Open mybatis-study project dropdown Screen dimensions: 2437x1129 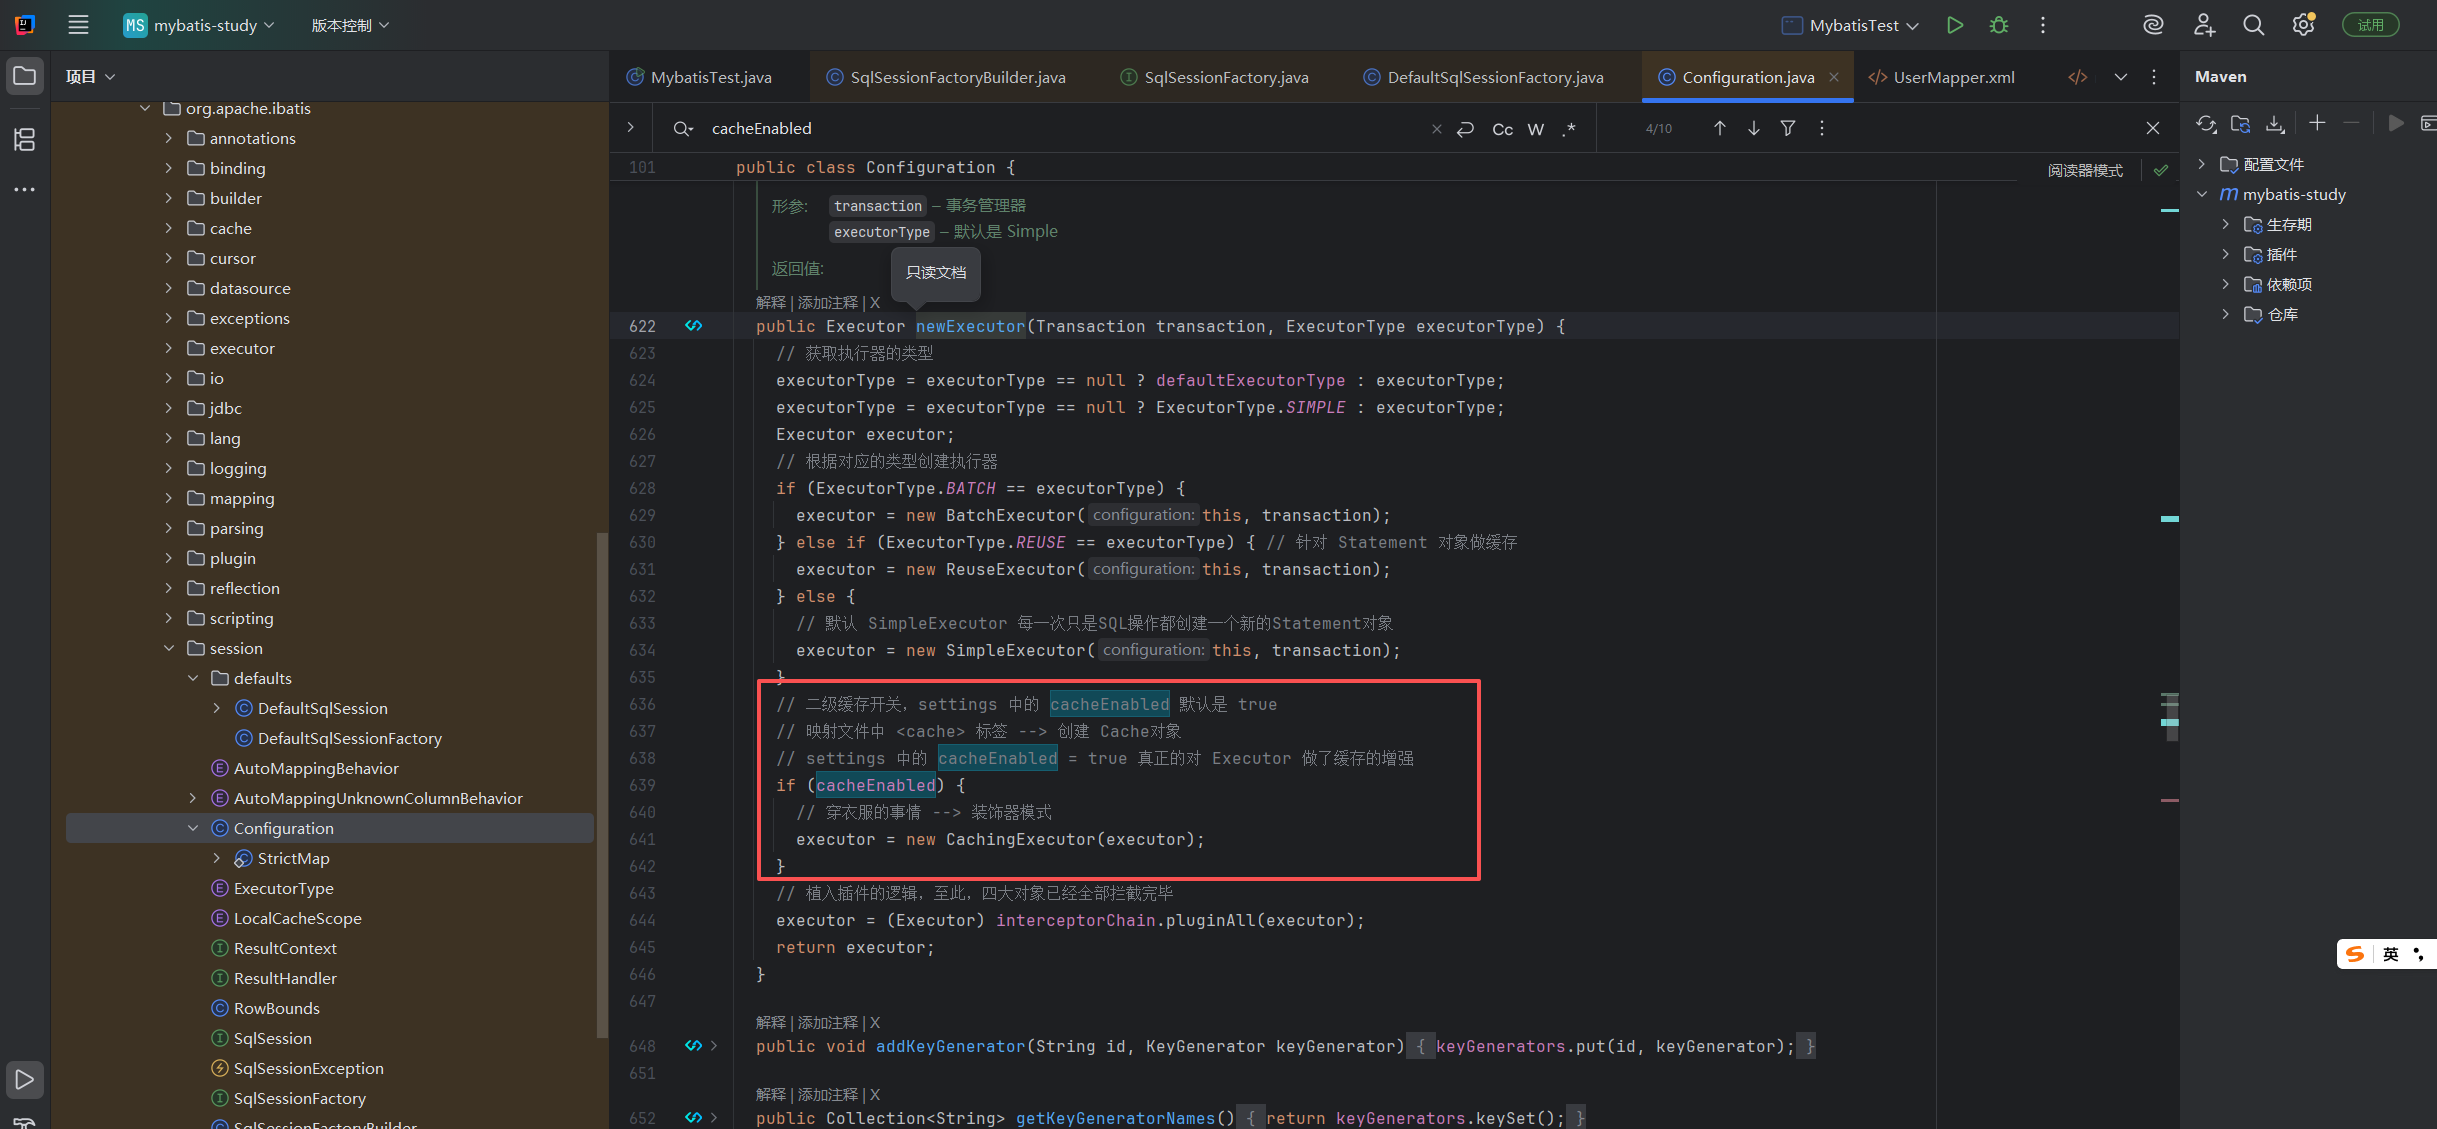(x=199, y=25)
